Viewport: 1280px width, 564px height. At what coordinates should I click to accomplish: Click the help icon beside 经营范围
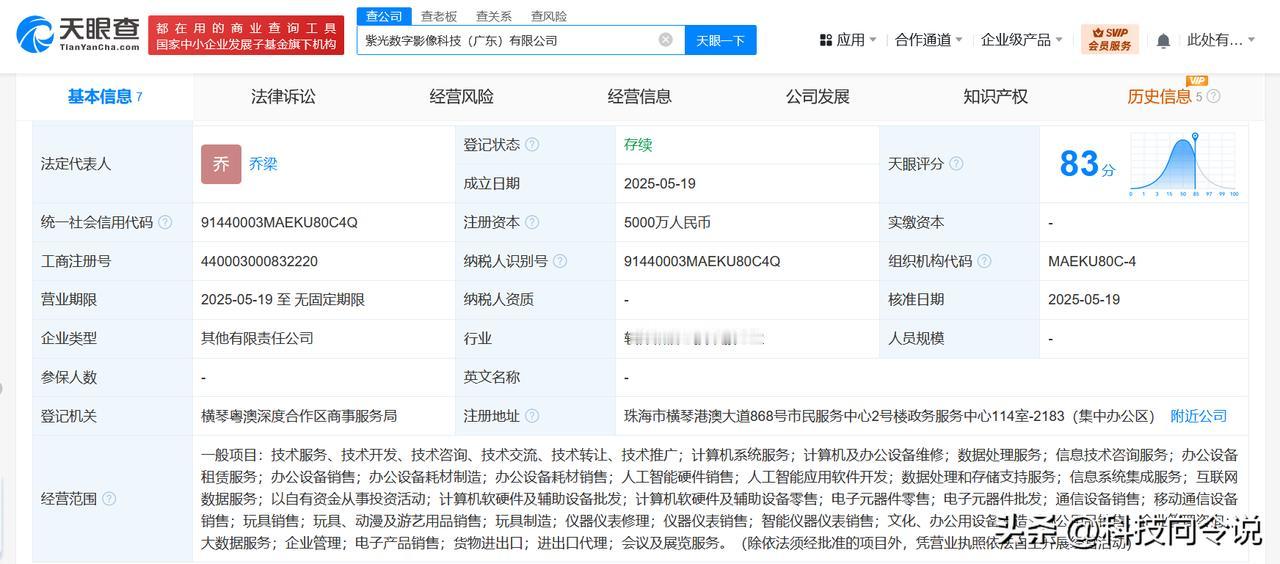109,498
